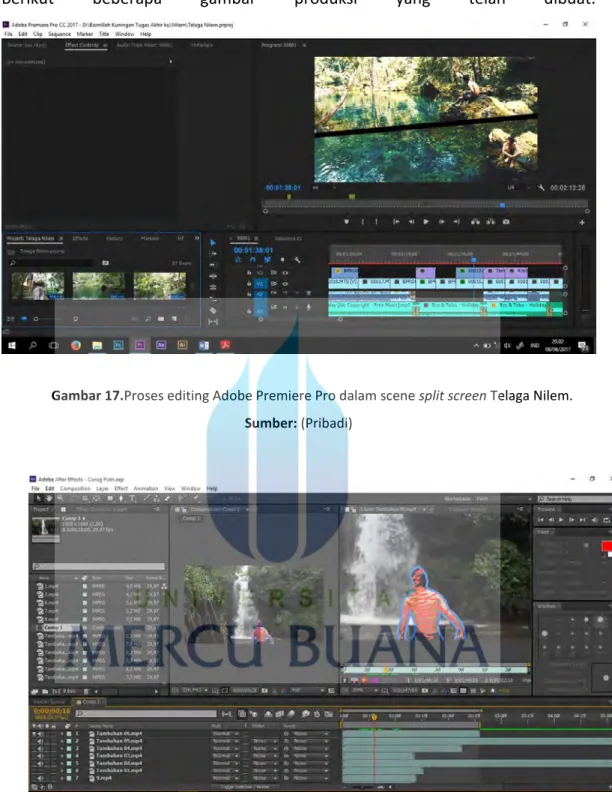This screenshot has height=792, width=612.
Task: Toggle lock on Premiere V2 track
Action: tap(249, 272)
